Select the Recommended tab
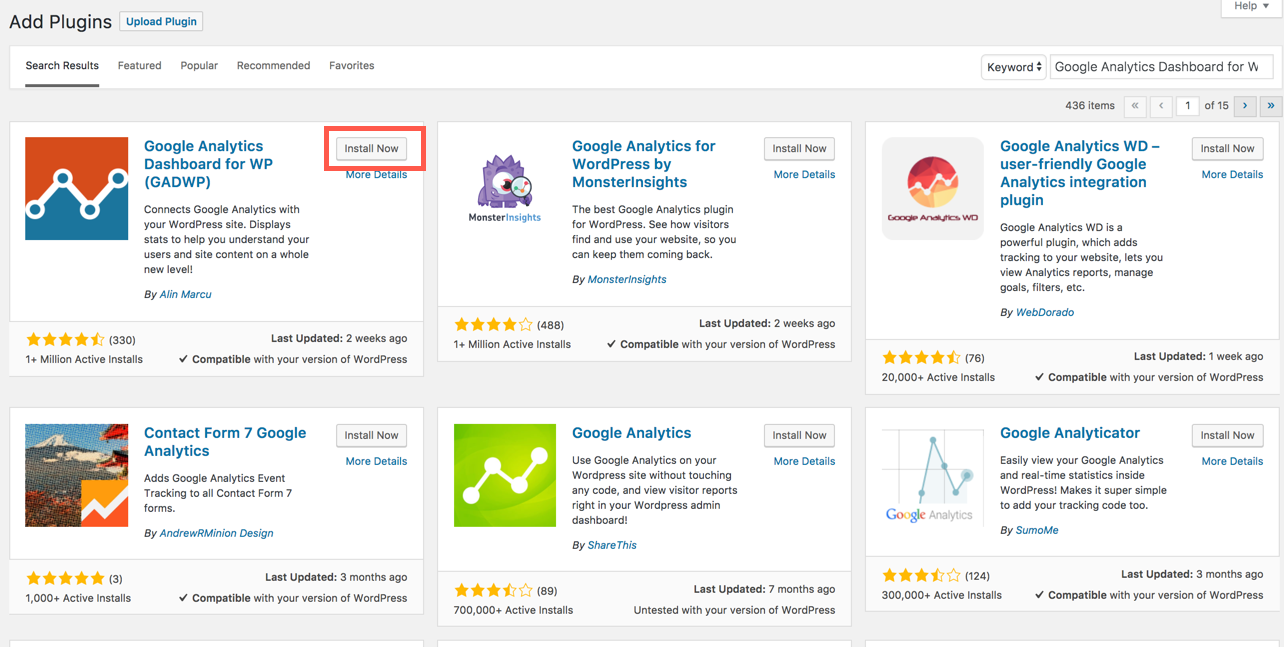The height and width of the screenshot is (647, 1284). click(273, 66)
